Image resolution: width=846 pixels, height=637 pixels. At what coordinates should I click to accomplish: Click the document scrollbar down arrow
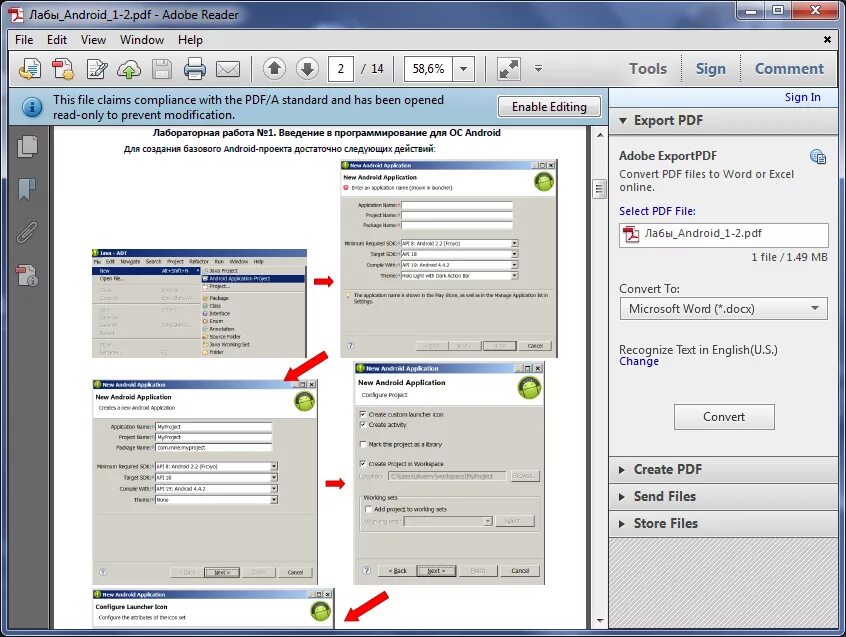(599, 621)
